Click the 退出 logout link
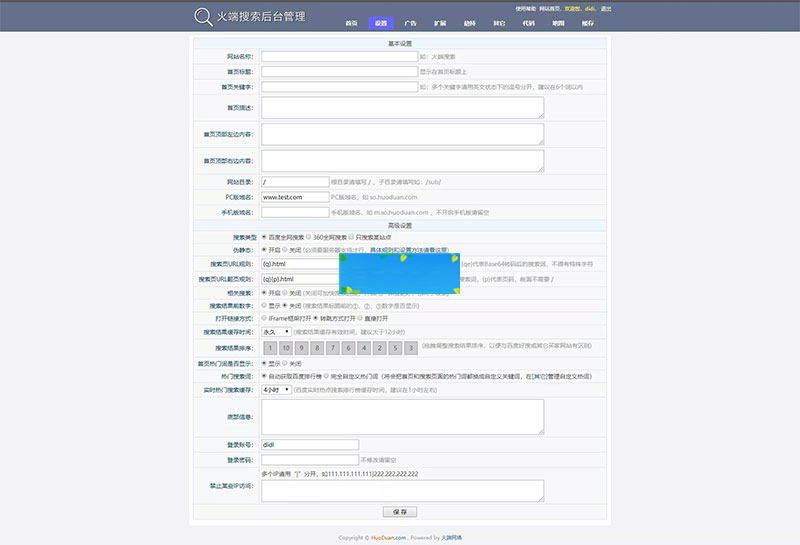800x545 pixels. pos(606,8)
